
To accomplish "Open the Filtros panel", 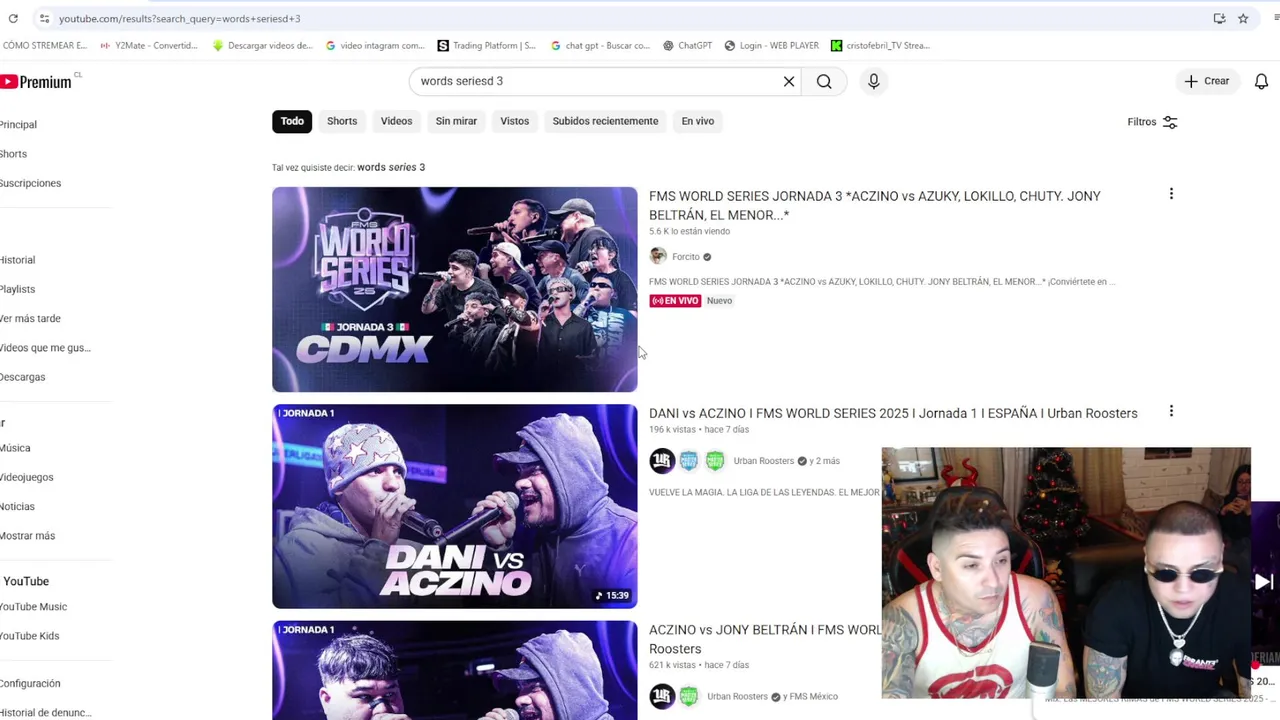I will click(1152, 122).
